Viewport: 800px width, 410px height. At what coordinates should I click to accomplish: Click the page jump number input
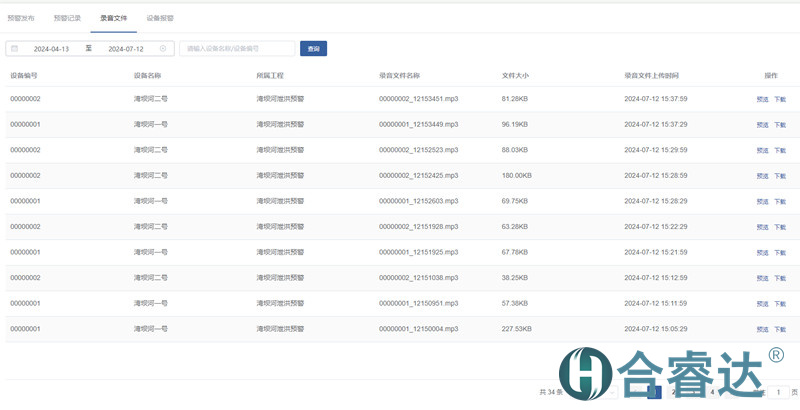pos(778,392)
